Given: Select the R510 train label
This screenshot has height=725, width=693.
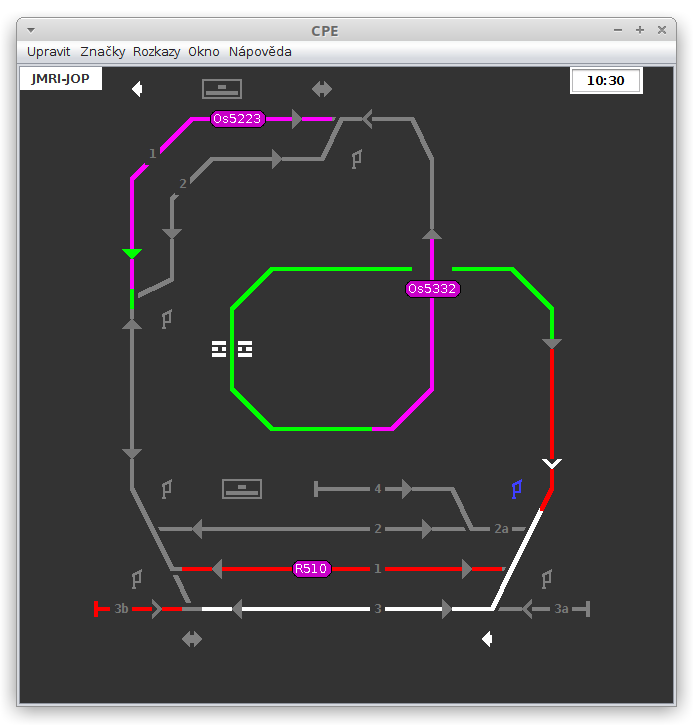Looking at the screenshot, I should coord(310,569).
